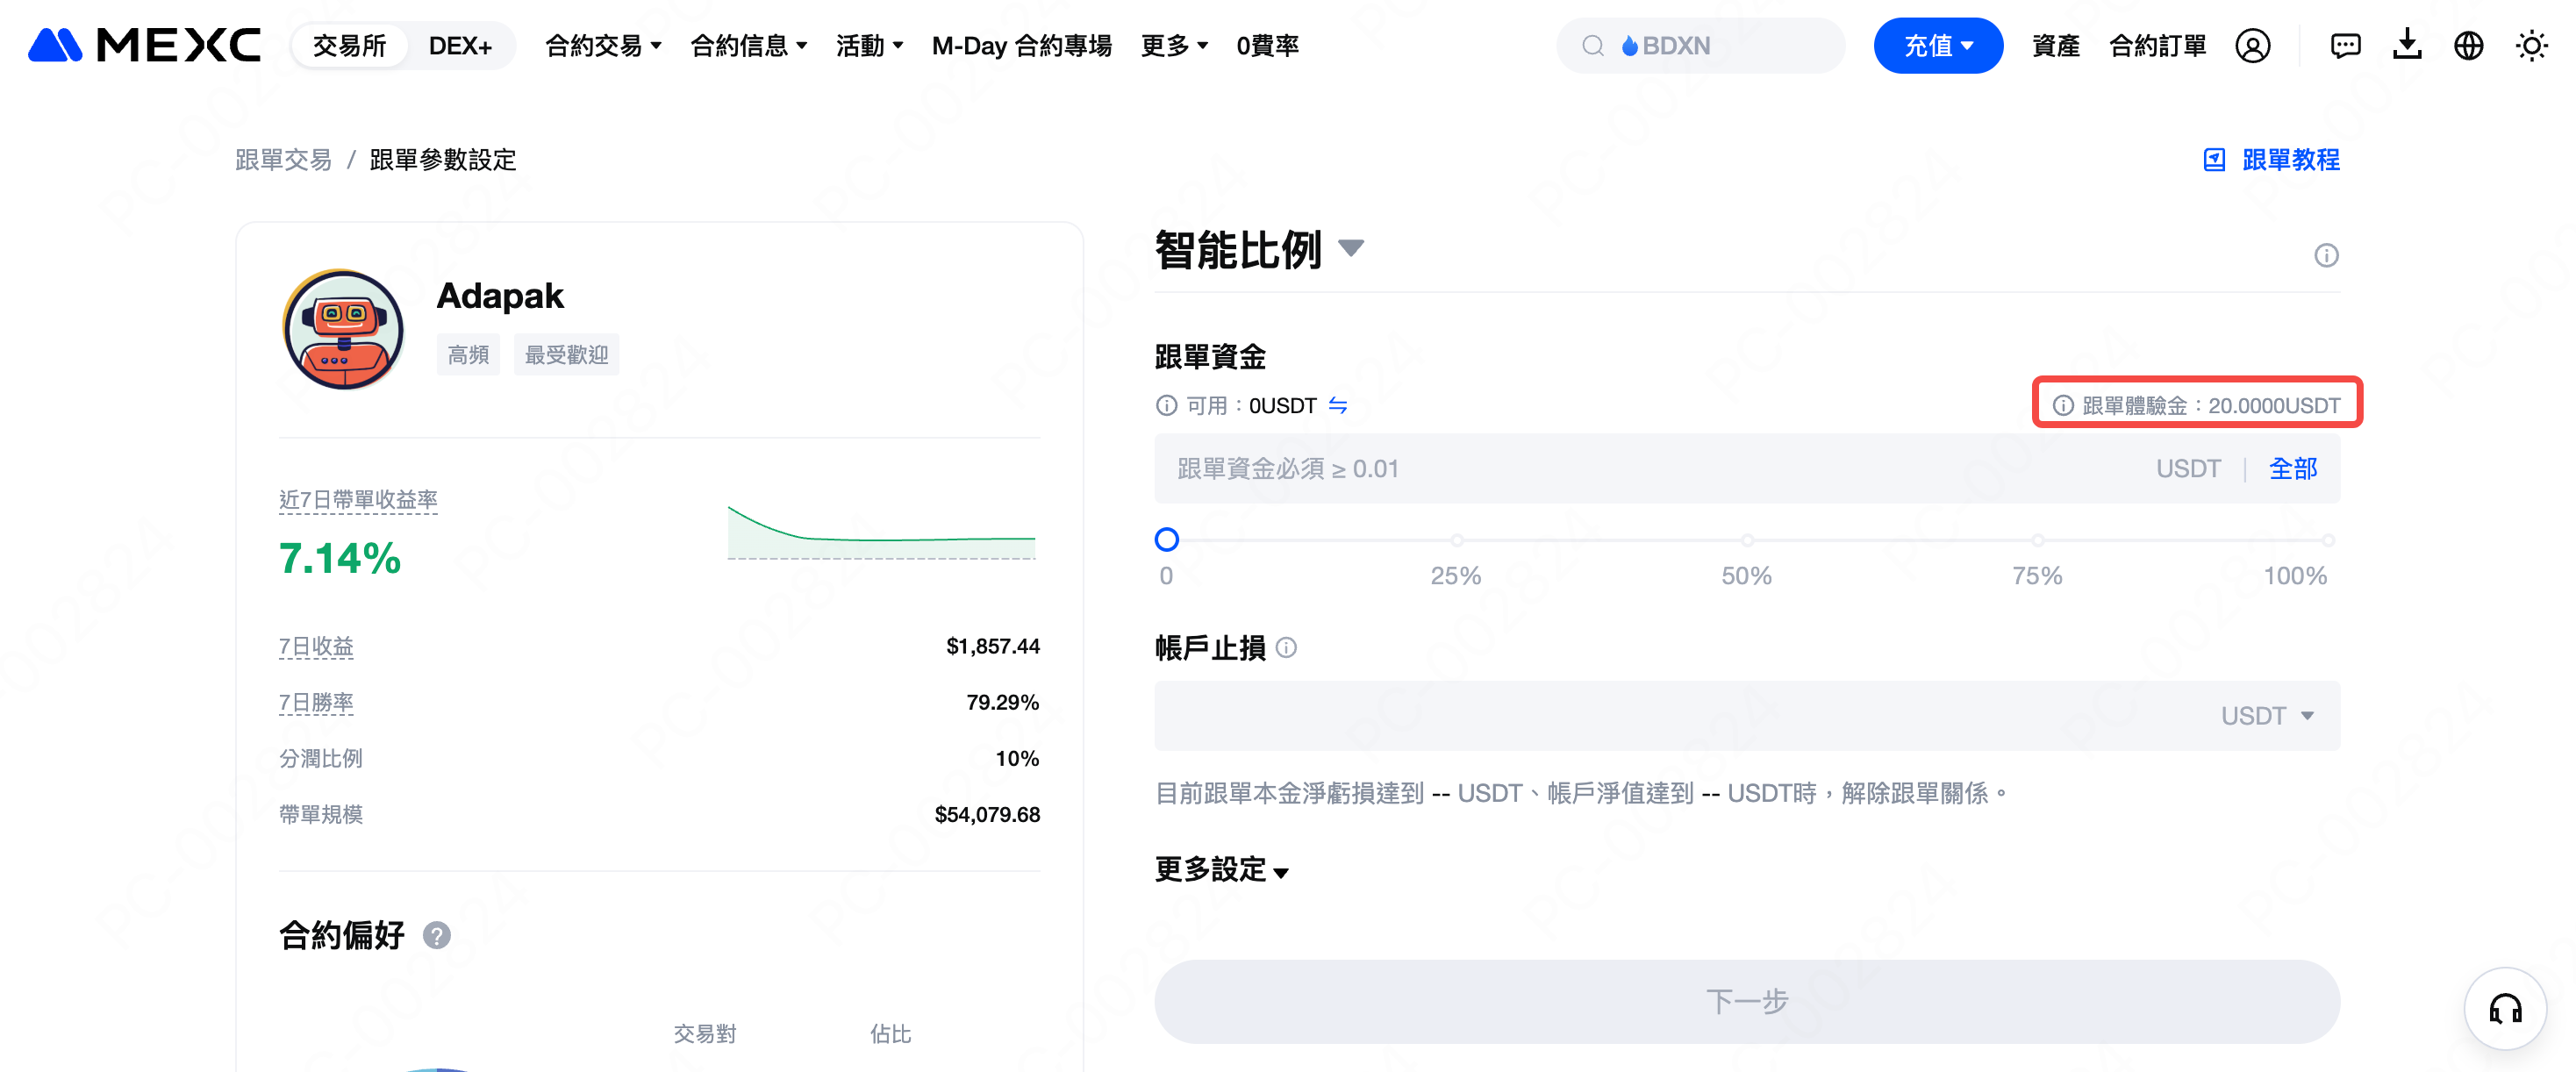Image resolution: width=2576 pixels, height=1072 pixels.
Task: Click the 7.14% return figure
Action: pos(340,559)
